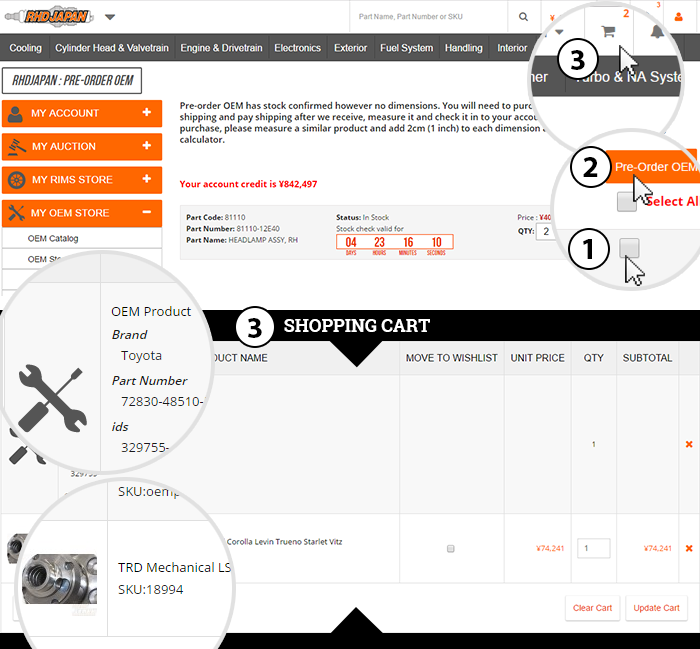Viewport: 700px width, 649px height.
Task: Open Cylinder Head & Valvetrain category
Action: (112, 48)
